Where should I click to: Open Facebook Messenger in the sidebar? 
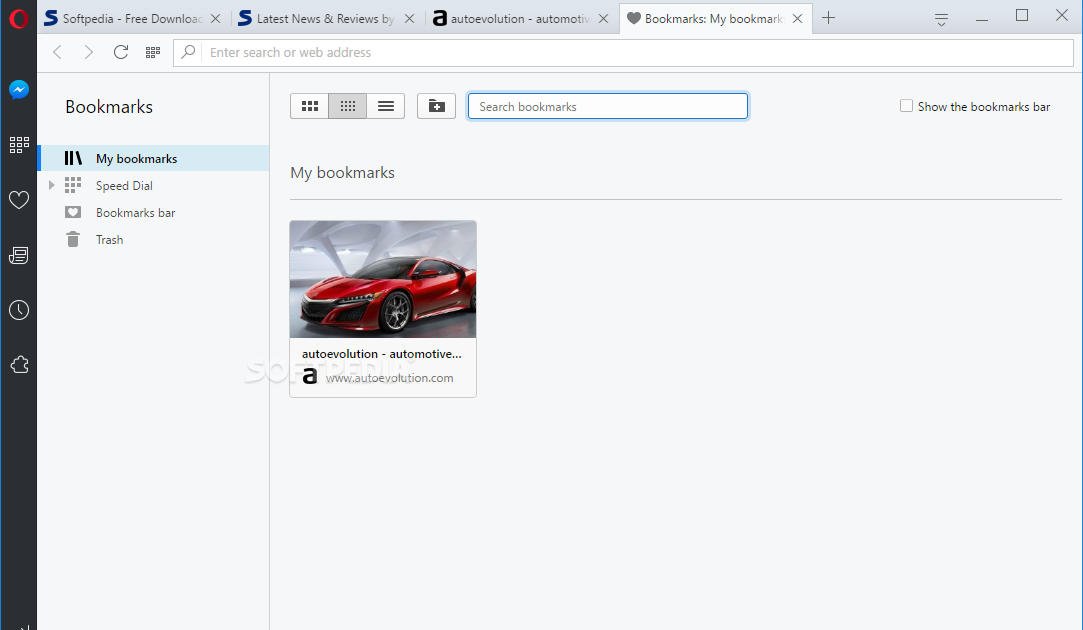19,90
